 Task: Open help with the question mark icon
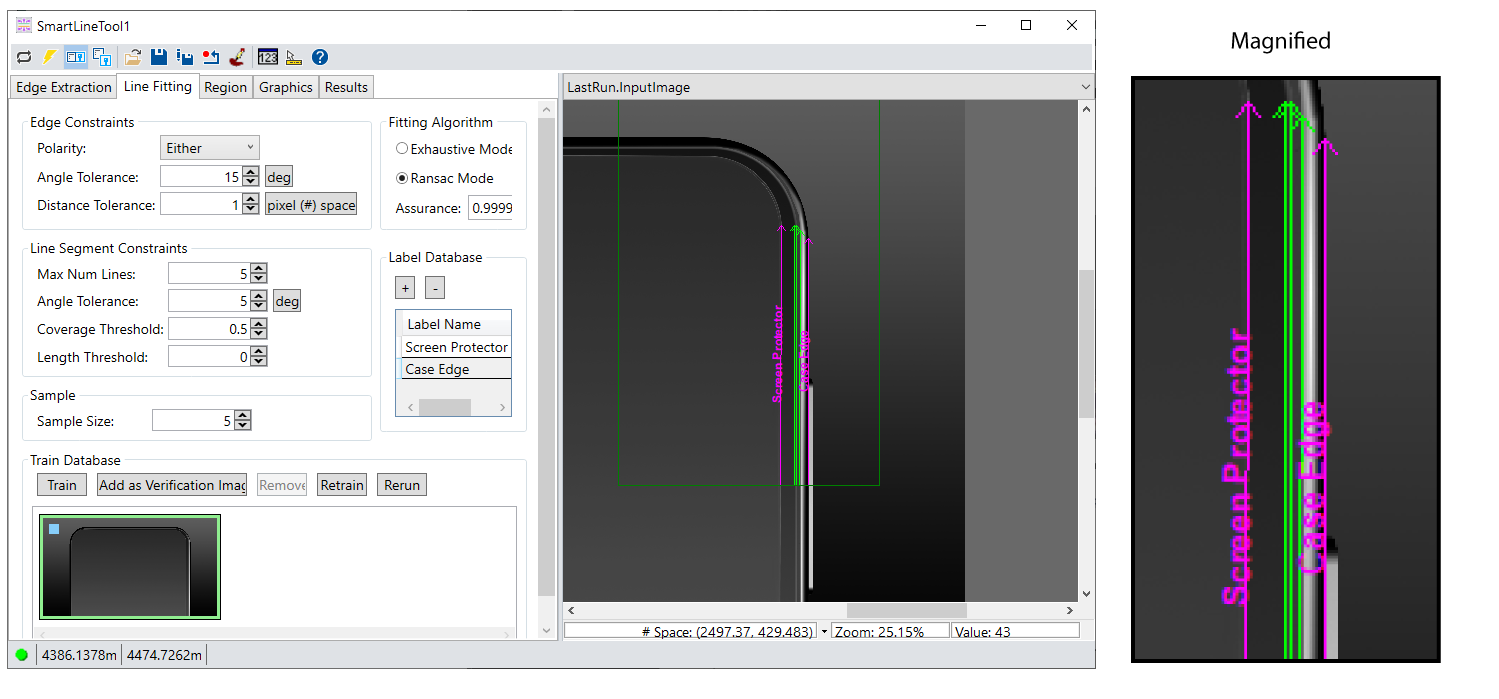click(x=320, y=57)
